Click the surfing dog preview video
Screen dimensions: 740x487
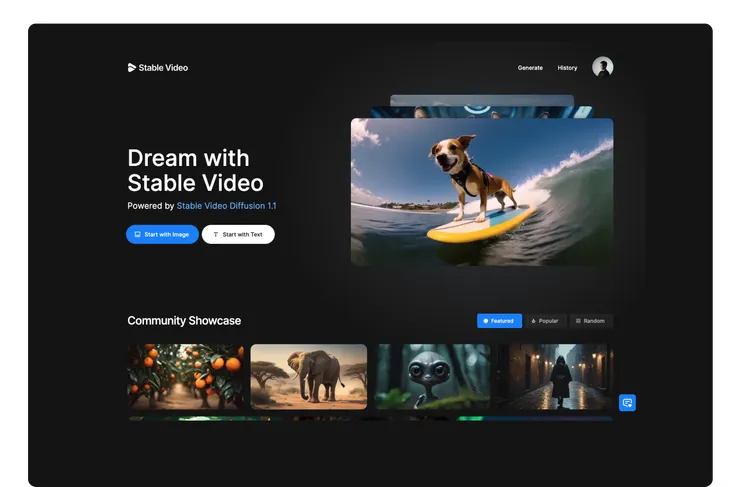click(x=482, y=192)
